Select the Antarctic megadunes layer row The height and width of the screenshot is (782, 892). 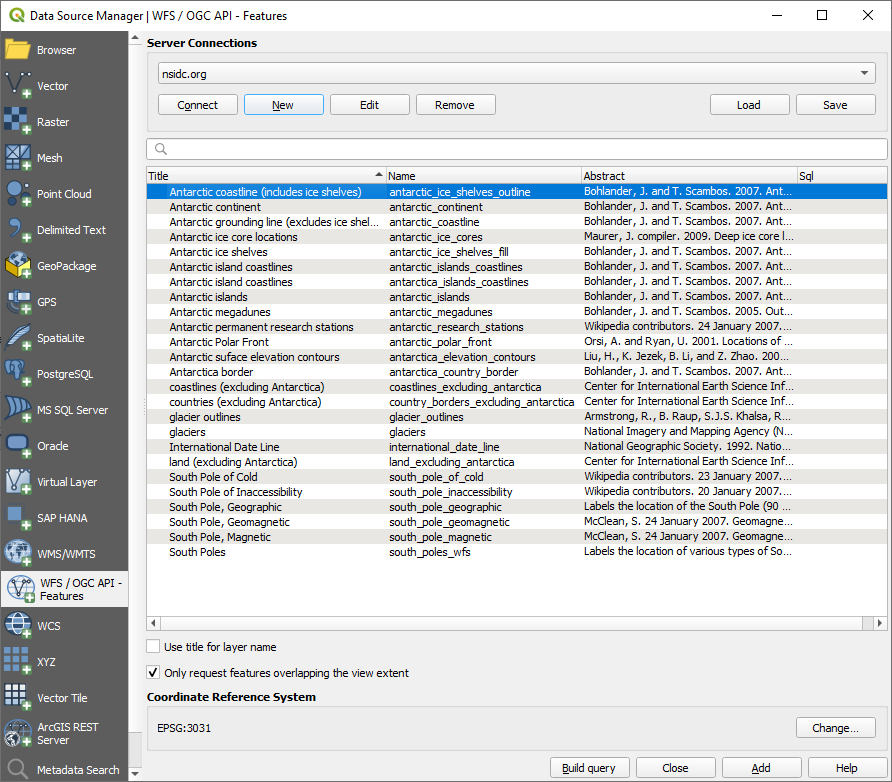pos(218,312)
